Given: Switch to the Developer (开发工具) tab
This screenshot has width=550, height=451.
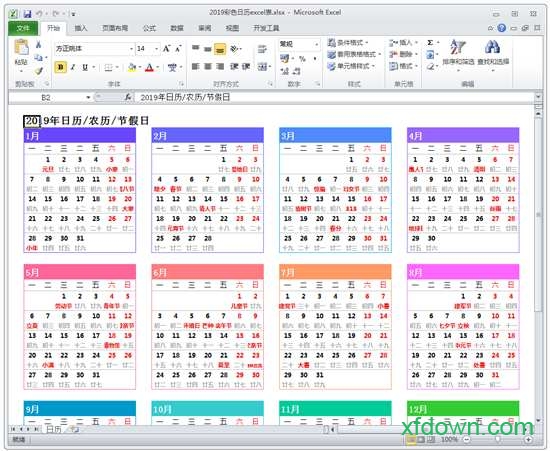Looking at the screenshot, I should (x=266, y=28).
